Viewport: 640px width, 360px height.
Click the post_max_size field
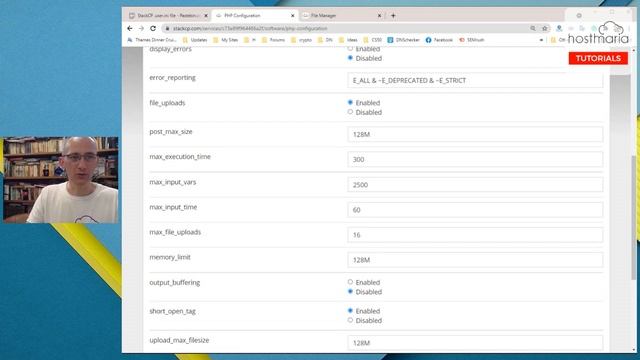pos(475,134)
